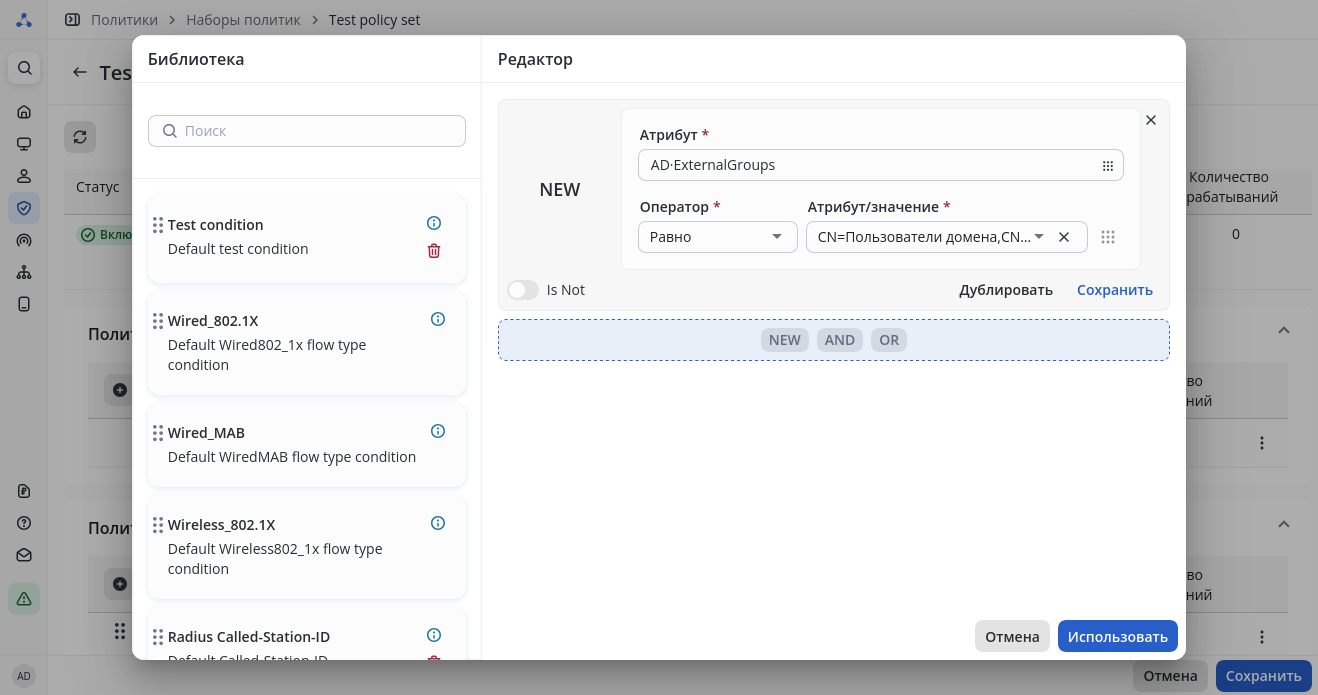
Task: Click Дублировать to duplicate condition
Action: click(x=1006, y=290)
